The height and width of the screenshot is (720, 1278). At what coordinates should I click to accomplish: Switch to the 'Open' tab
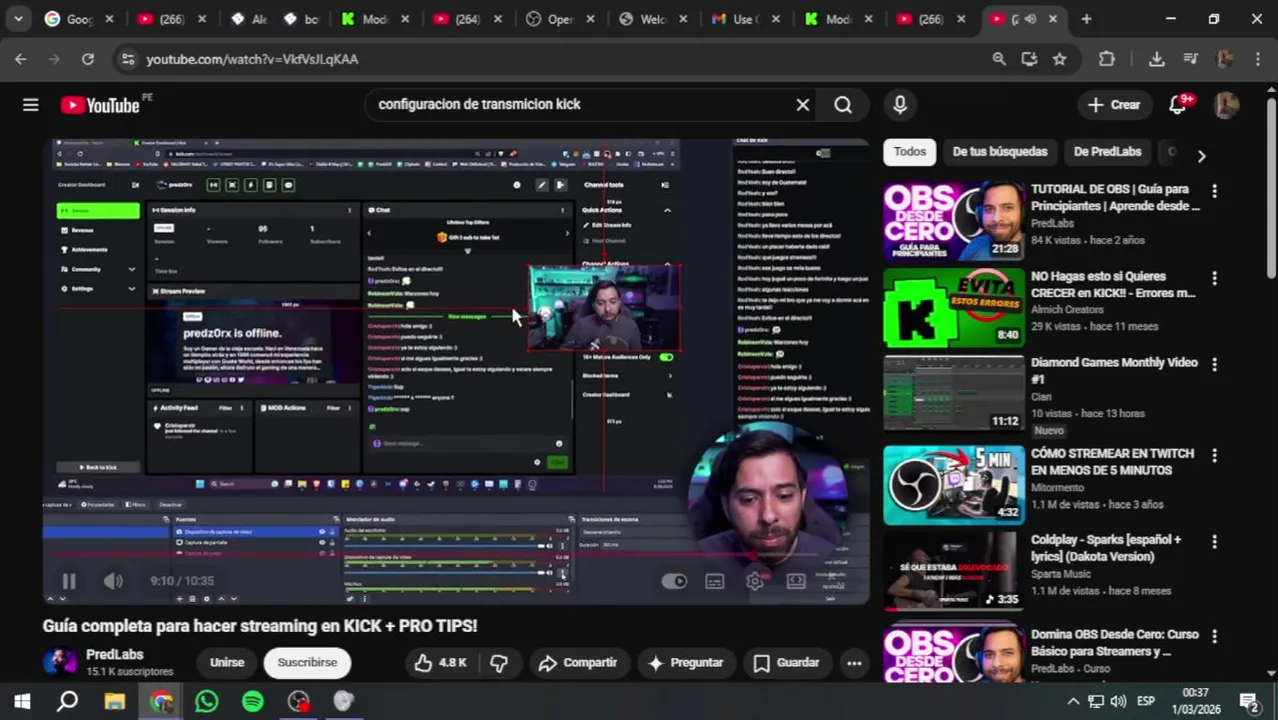coord(561,18)
